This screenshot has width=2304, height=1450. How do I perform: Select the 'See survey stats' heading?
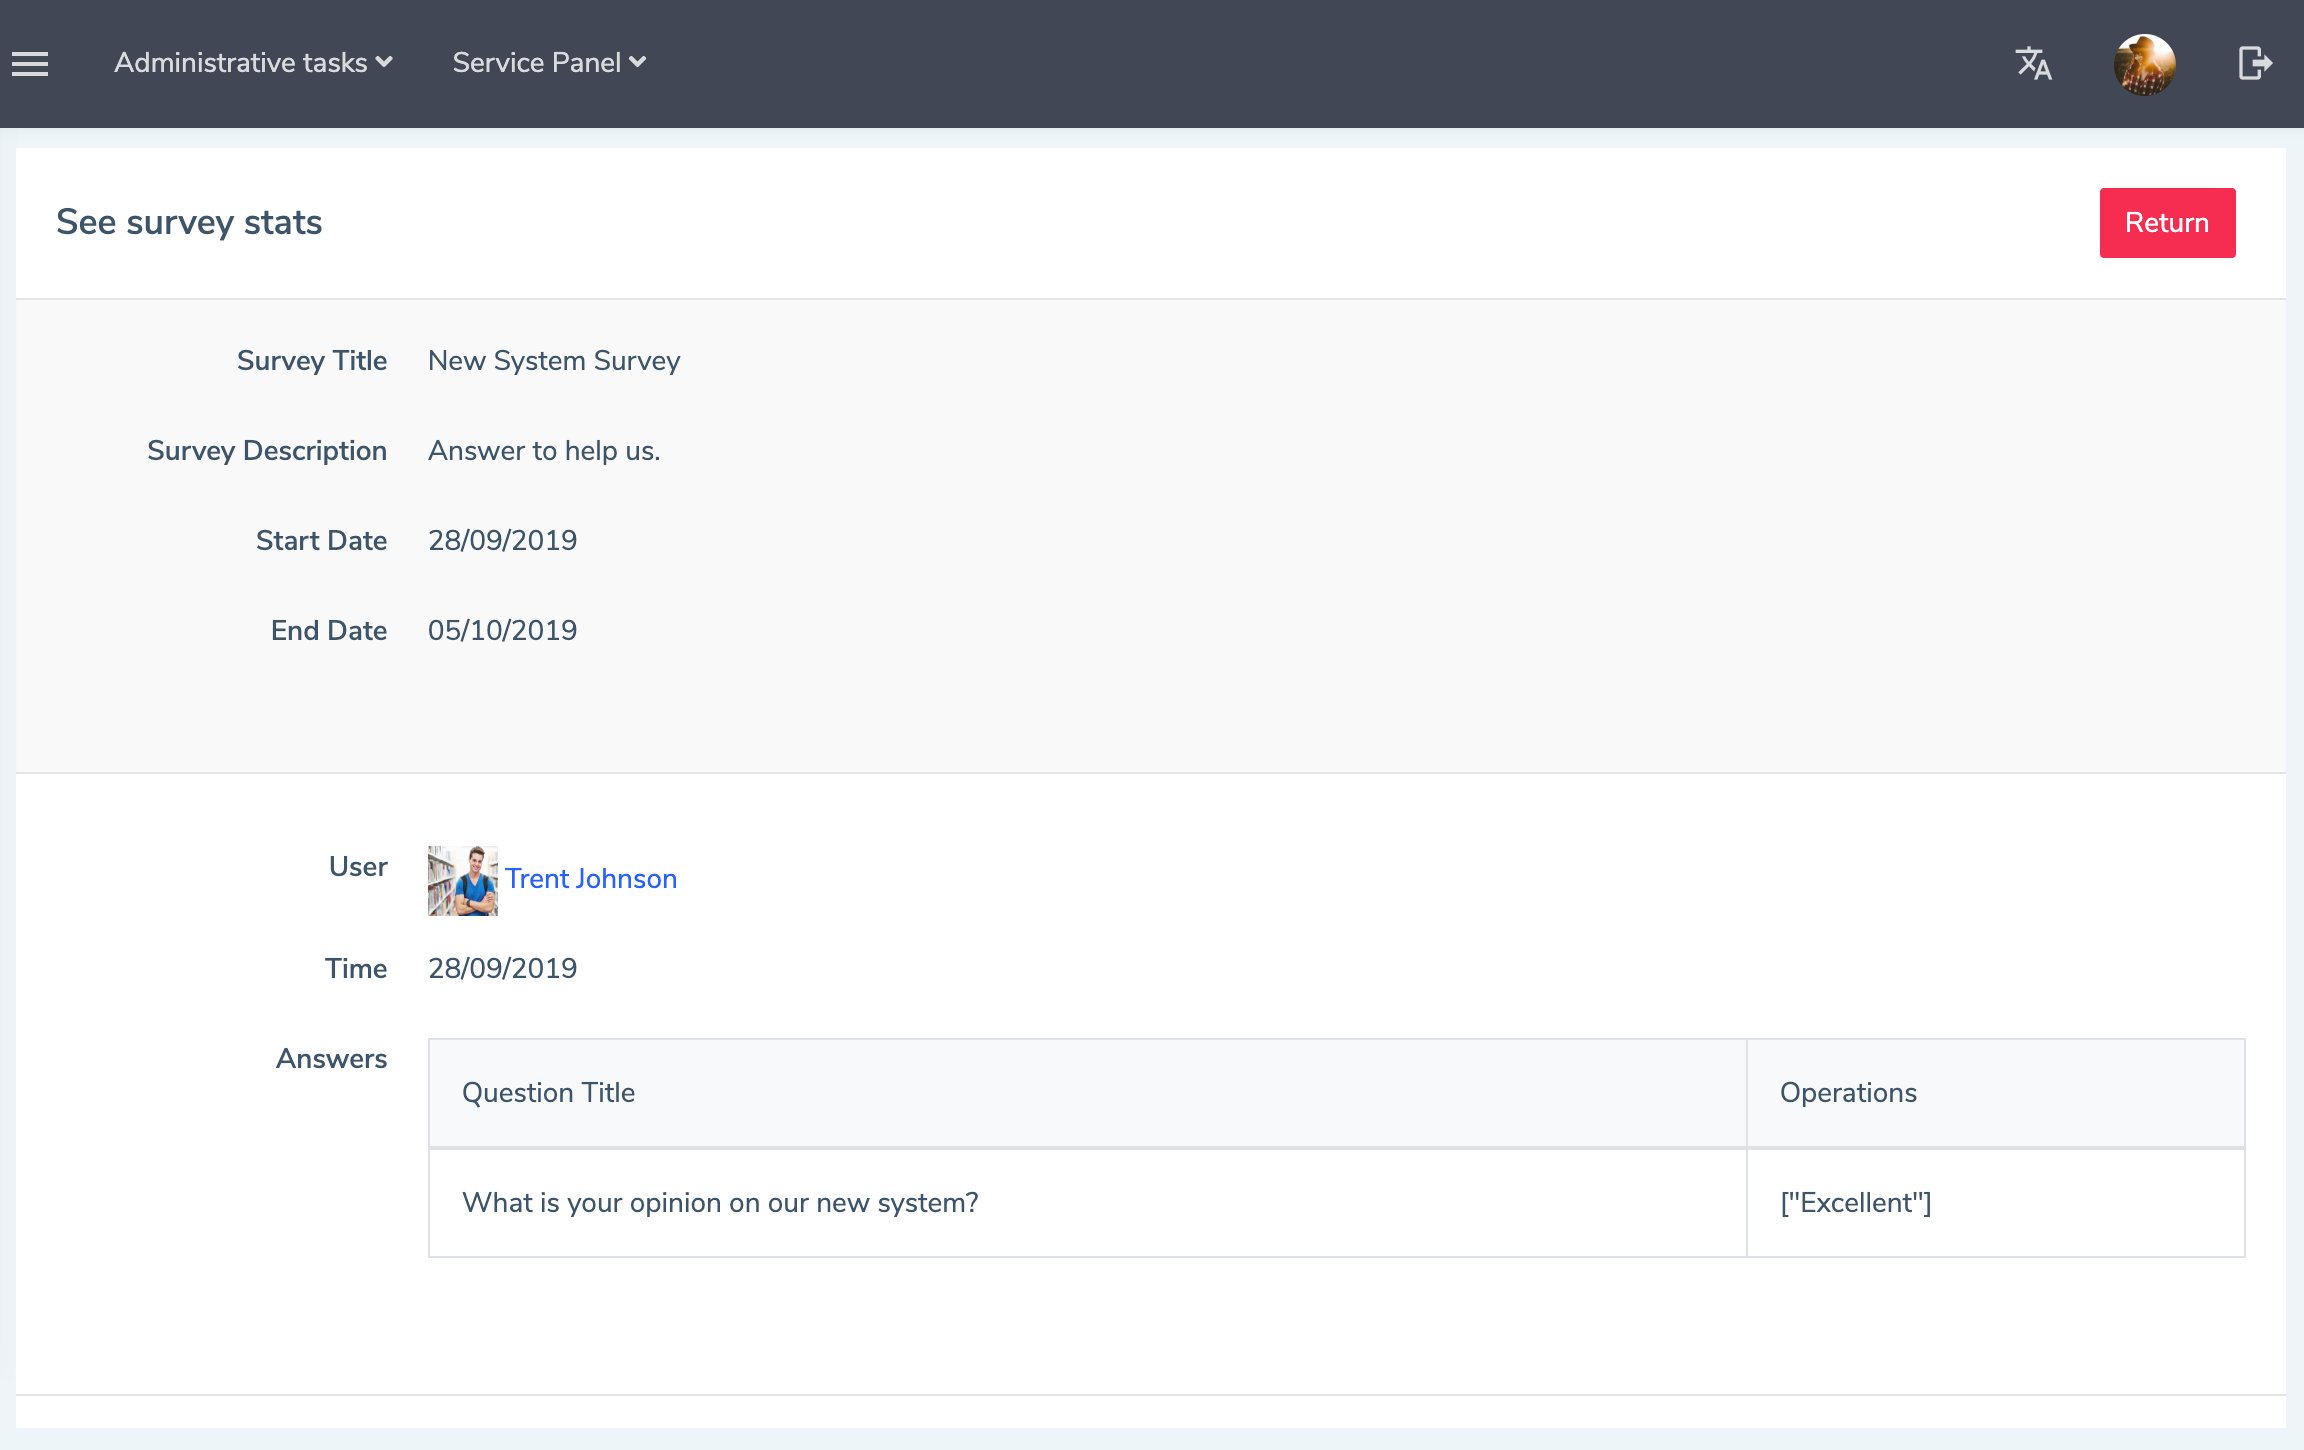[189, 222]
